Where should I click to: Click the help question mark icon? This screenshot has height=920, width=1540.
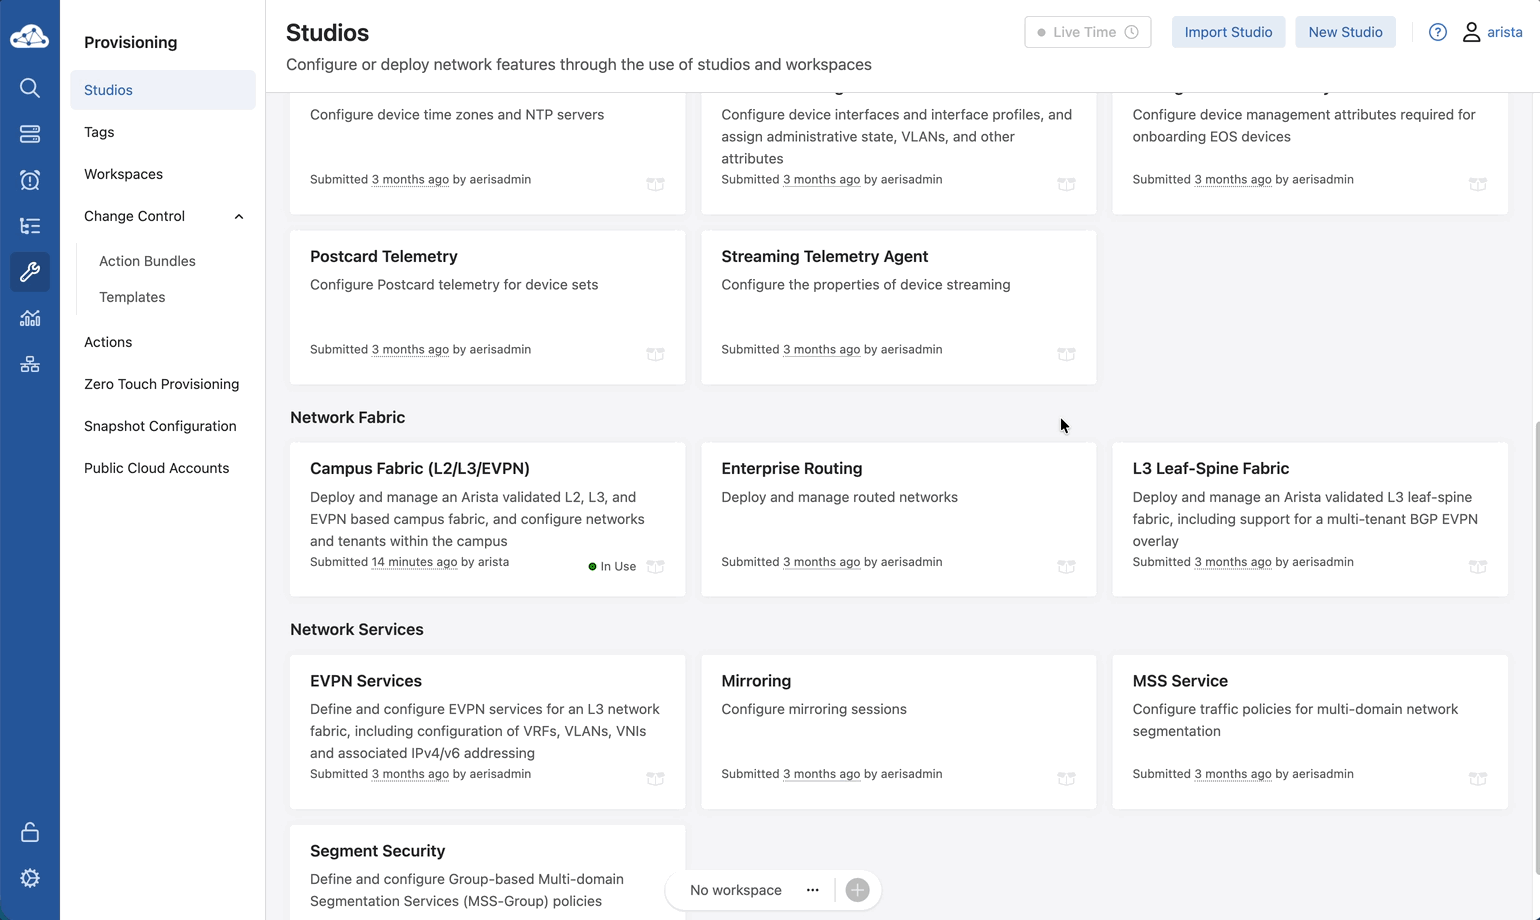(1438, 32)
